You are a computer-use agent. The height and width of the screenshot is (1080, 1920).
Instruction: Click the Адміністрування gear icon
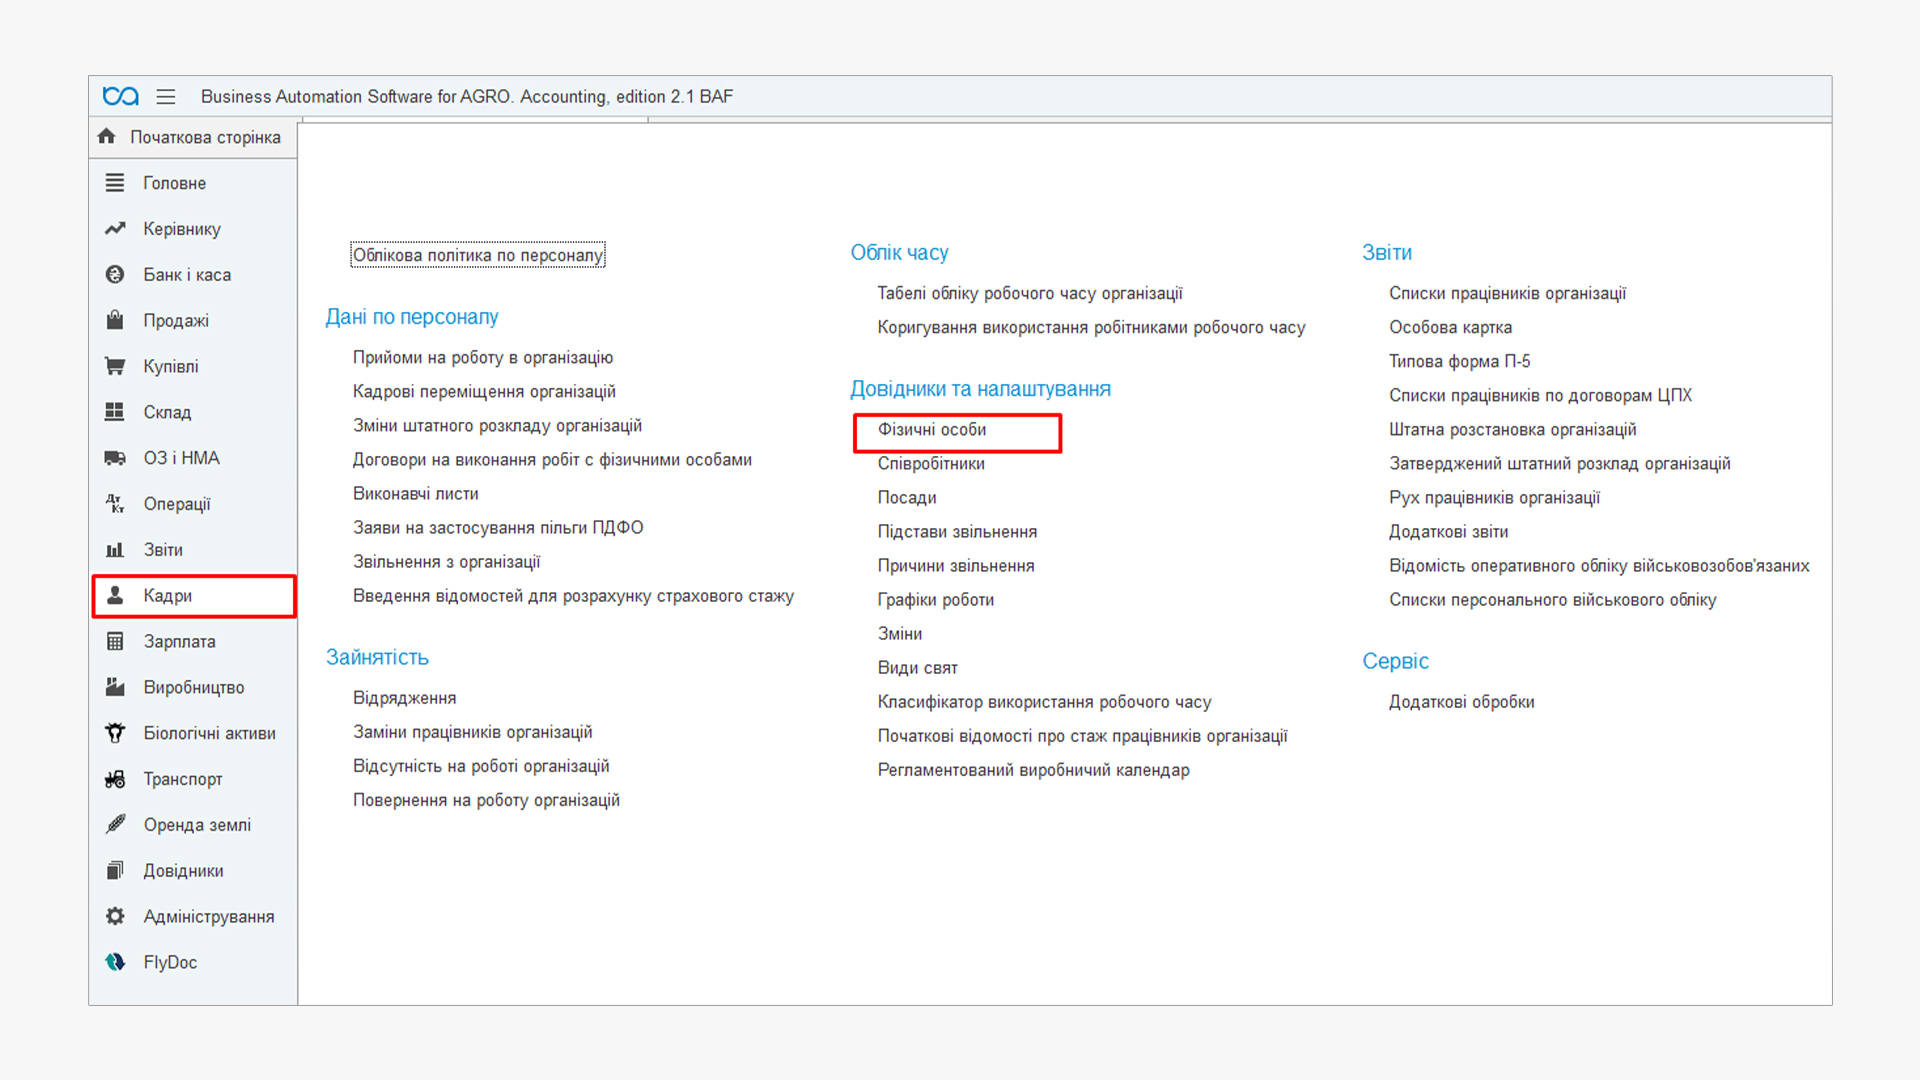[115, 916]
